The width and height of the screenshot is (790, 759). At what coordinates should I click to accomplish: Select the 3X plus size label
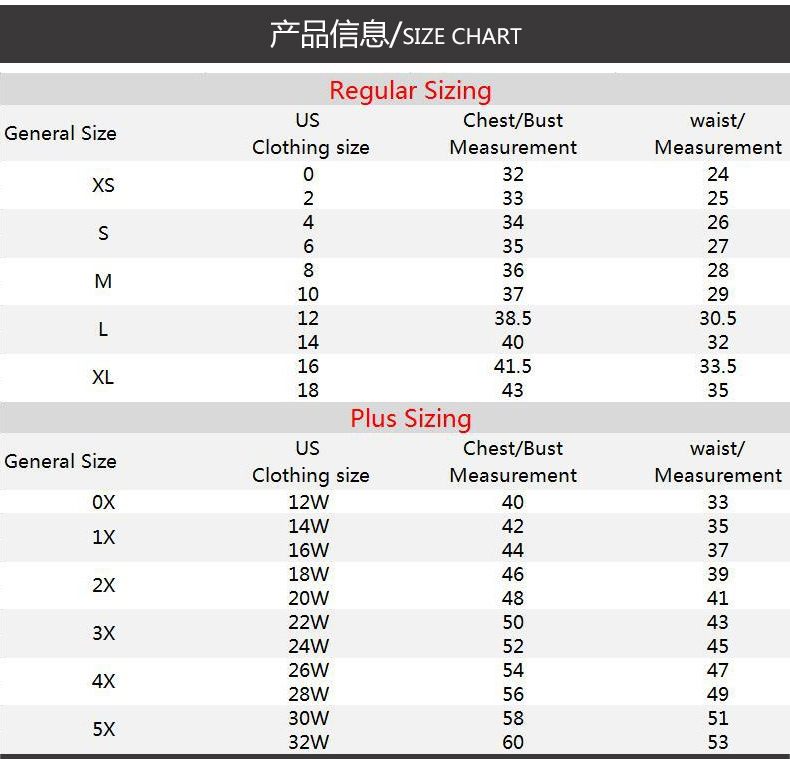103,634
